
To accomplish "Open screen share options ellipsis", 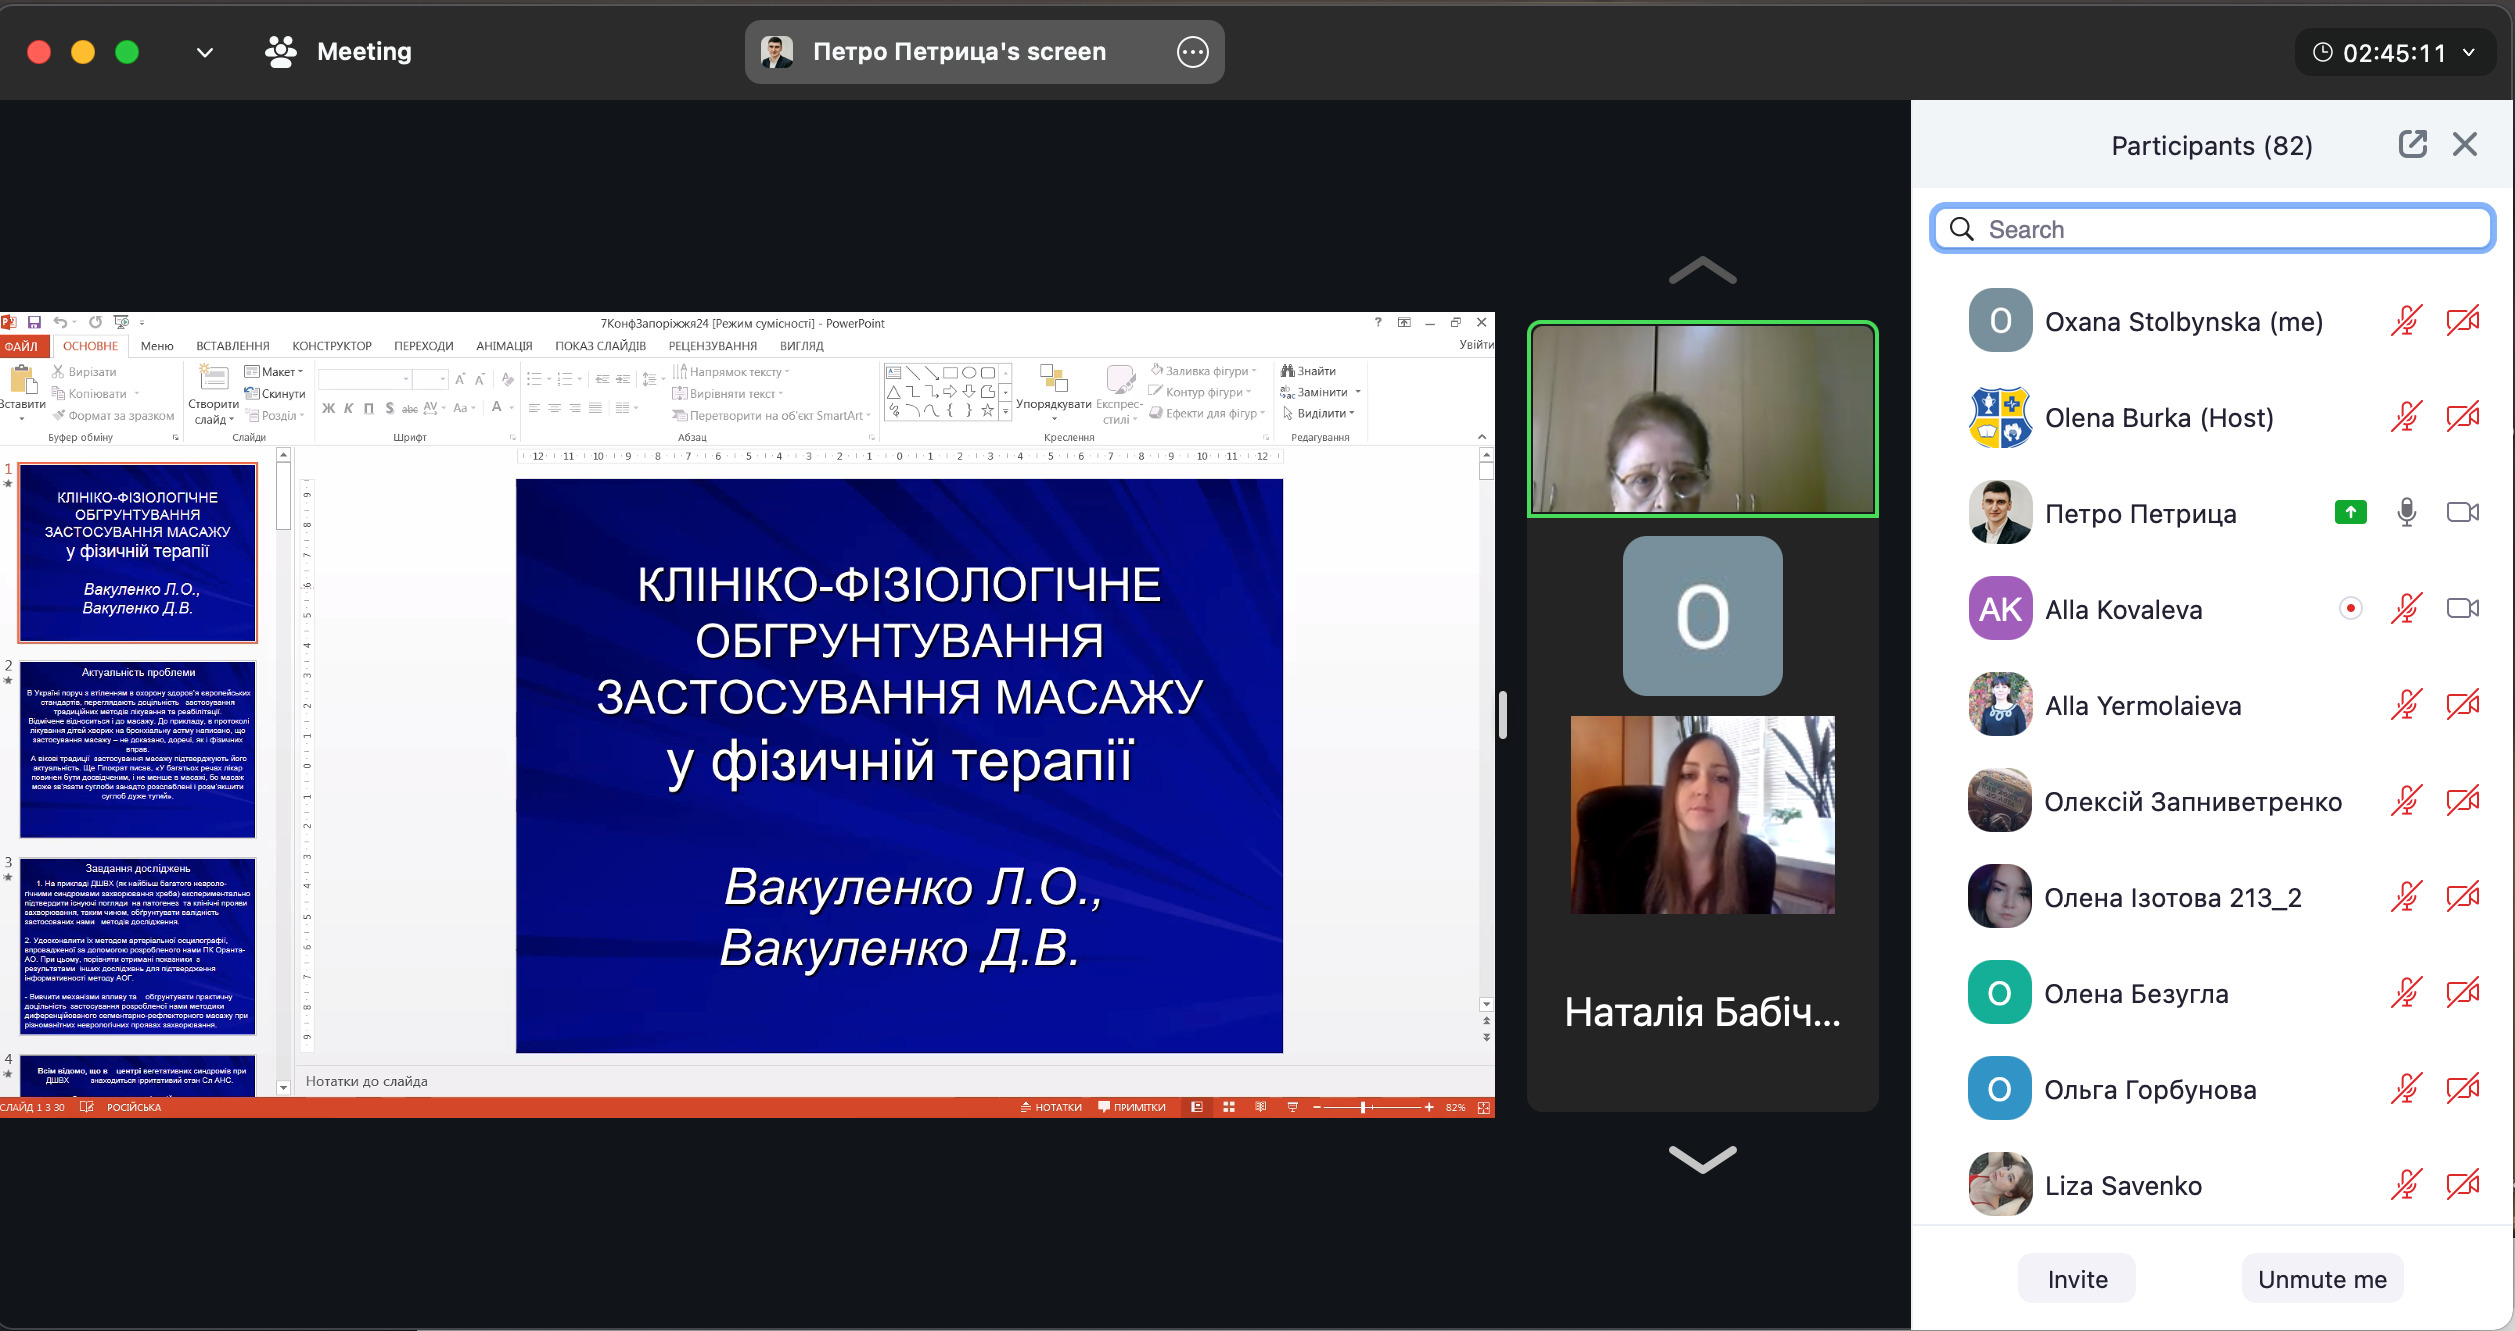I will tap(1192, 52).
